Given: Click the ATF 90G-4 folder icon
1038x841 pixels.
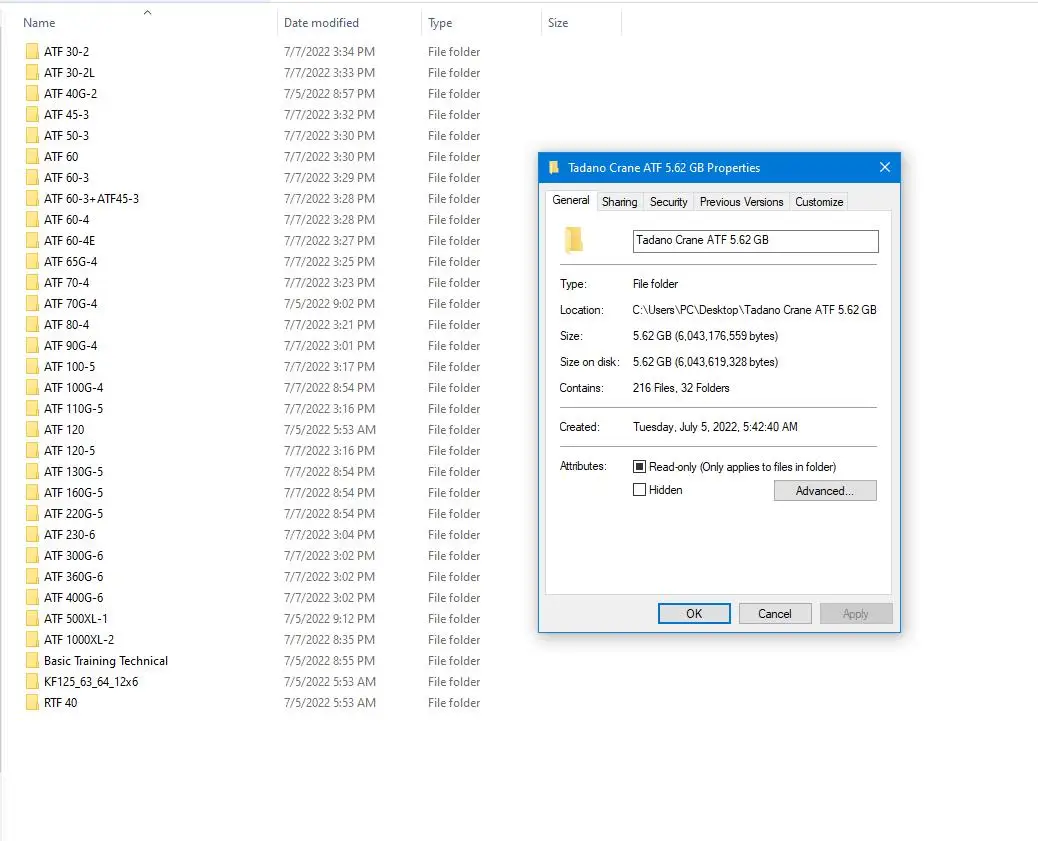Looking at the screenshot, I should [x=32, y=346].
